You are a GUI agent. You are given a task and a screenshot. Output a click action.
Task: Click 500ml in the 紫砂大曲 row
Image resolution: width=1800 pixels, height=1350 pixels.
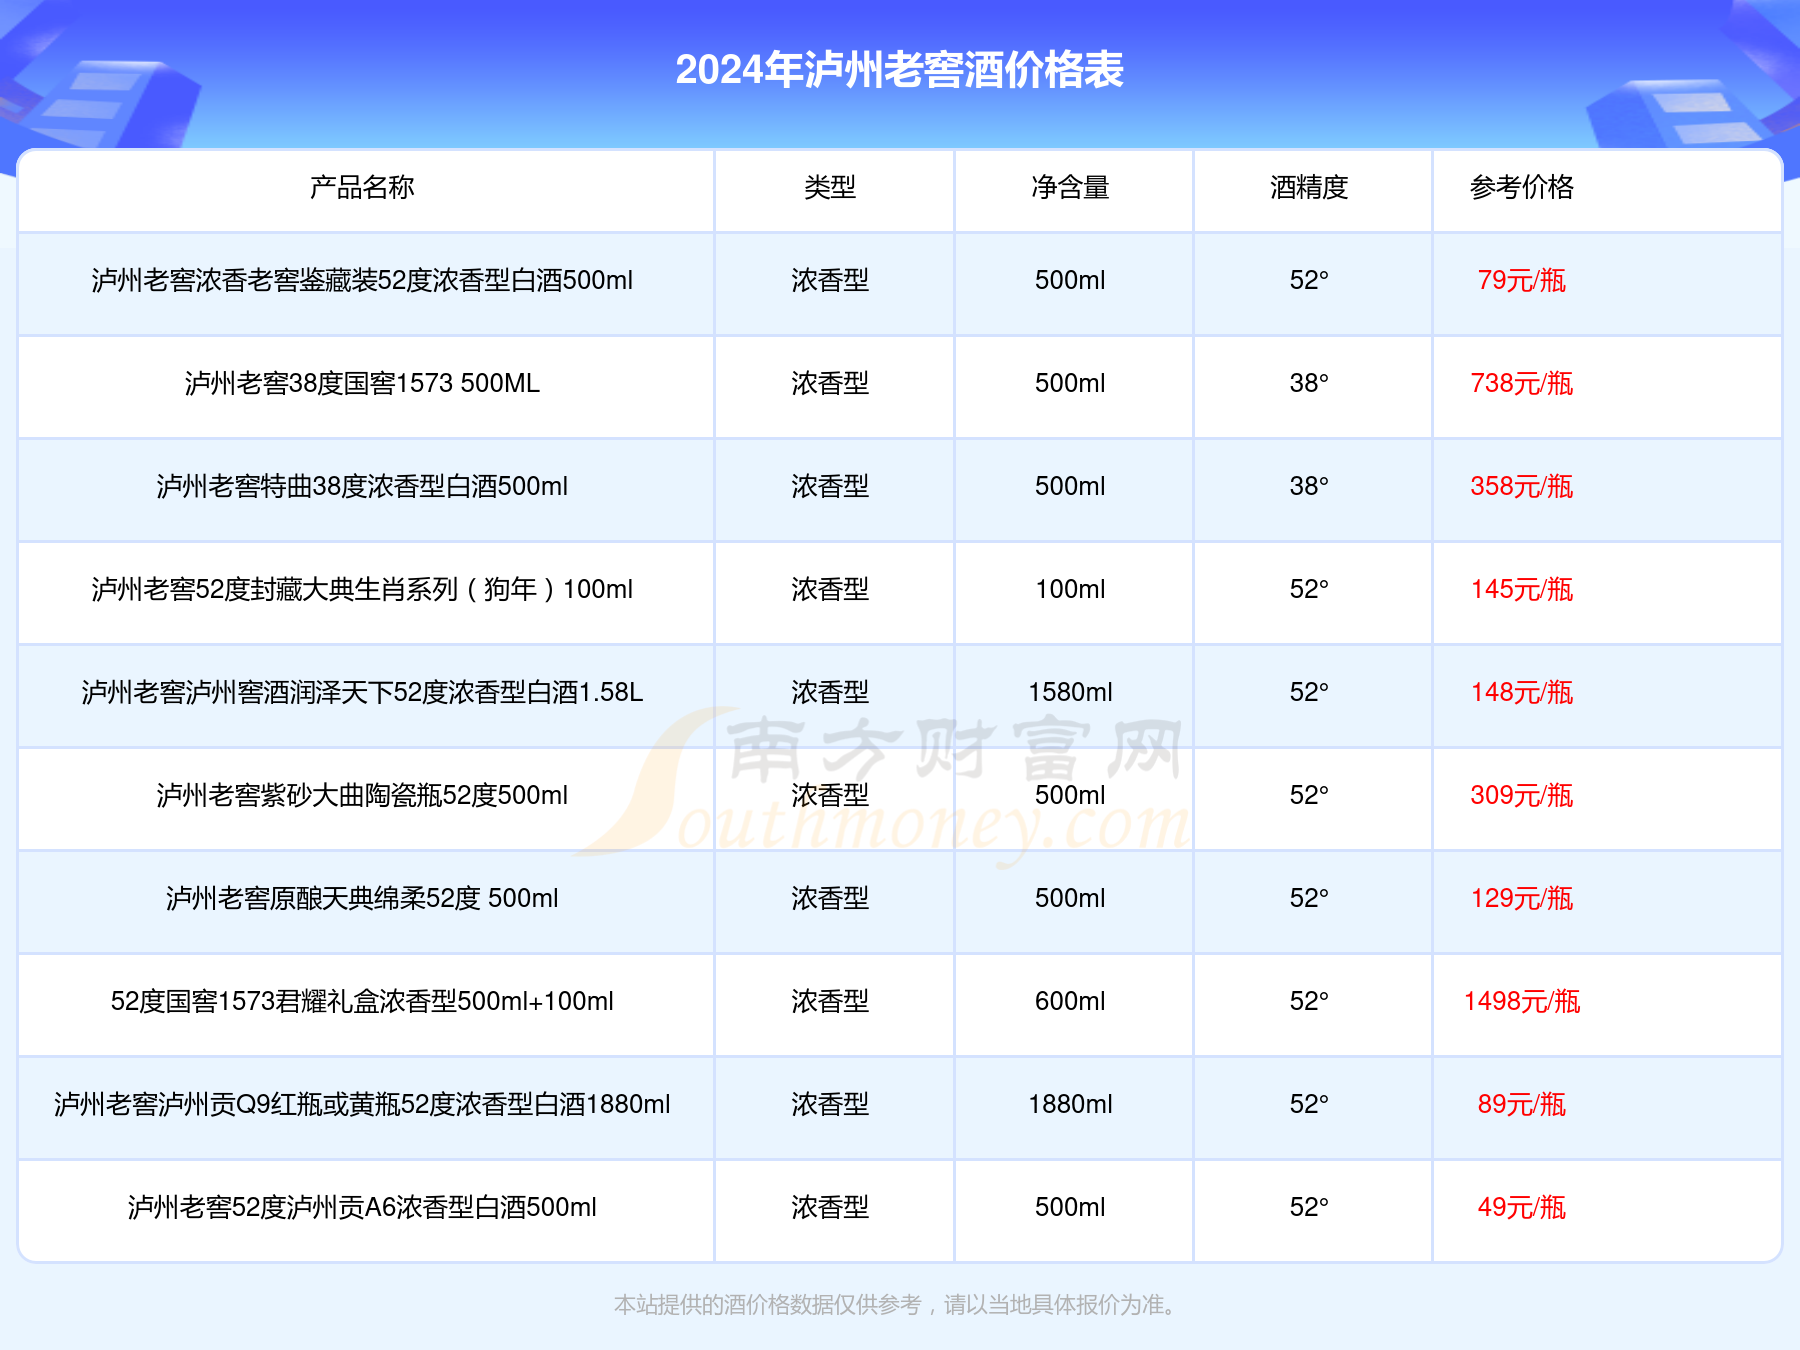tap(1070, 796)
